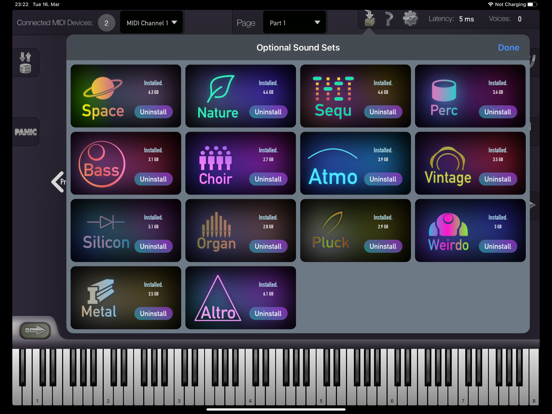Click the Installed label on Space card
This screenshot has width=552, height=414.
pyautogui.click(x=153, y=83)
